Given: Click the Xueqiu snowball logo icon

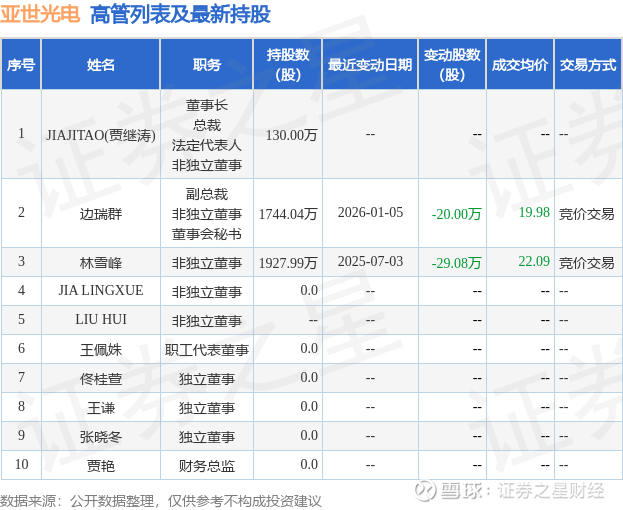Looking at the screenshot, I should [427, 491].
